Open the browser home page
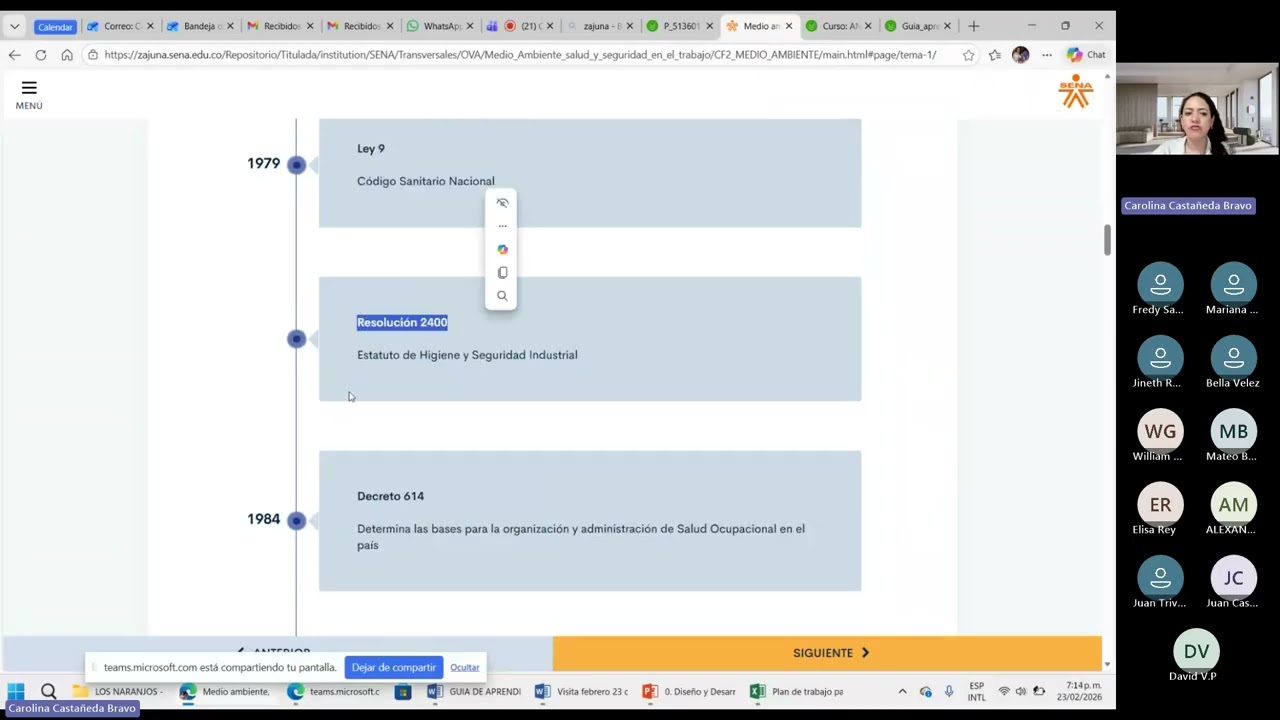The image size is (1280, 720). (67, 55)
